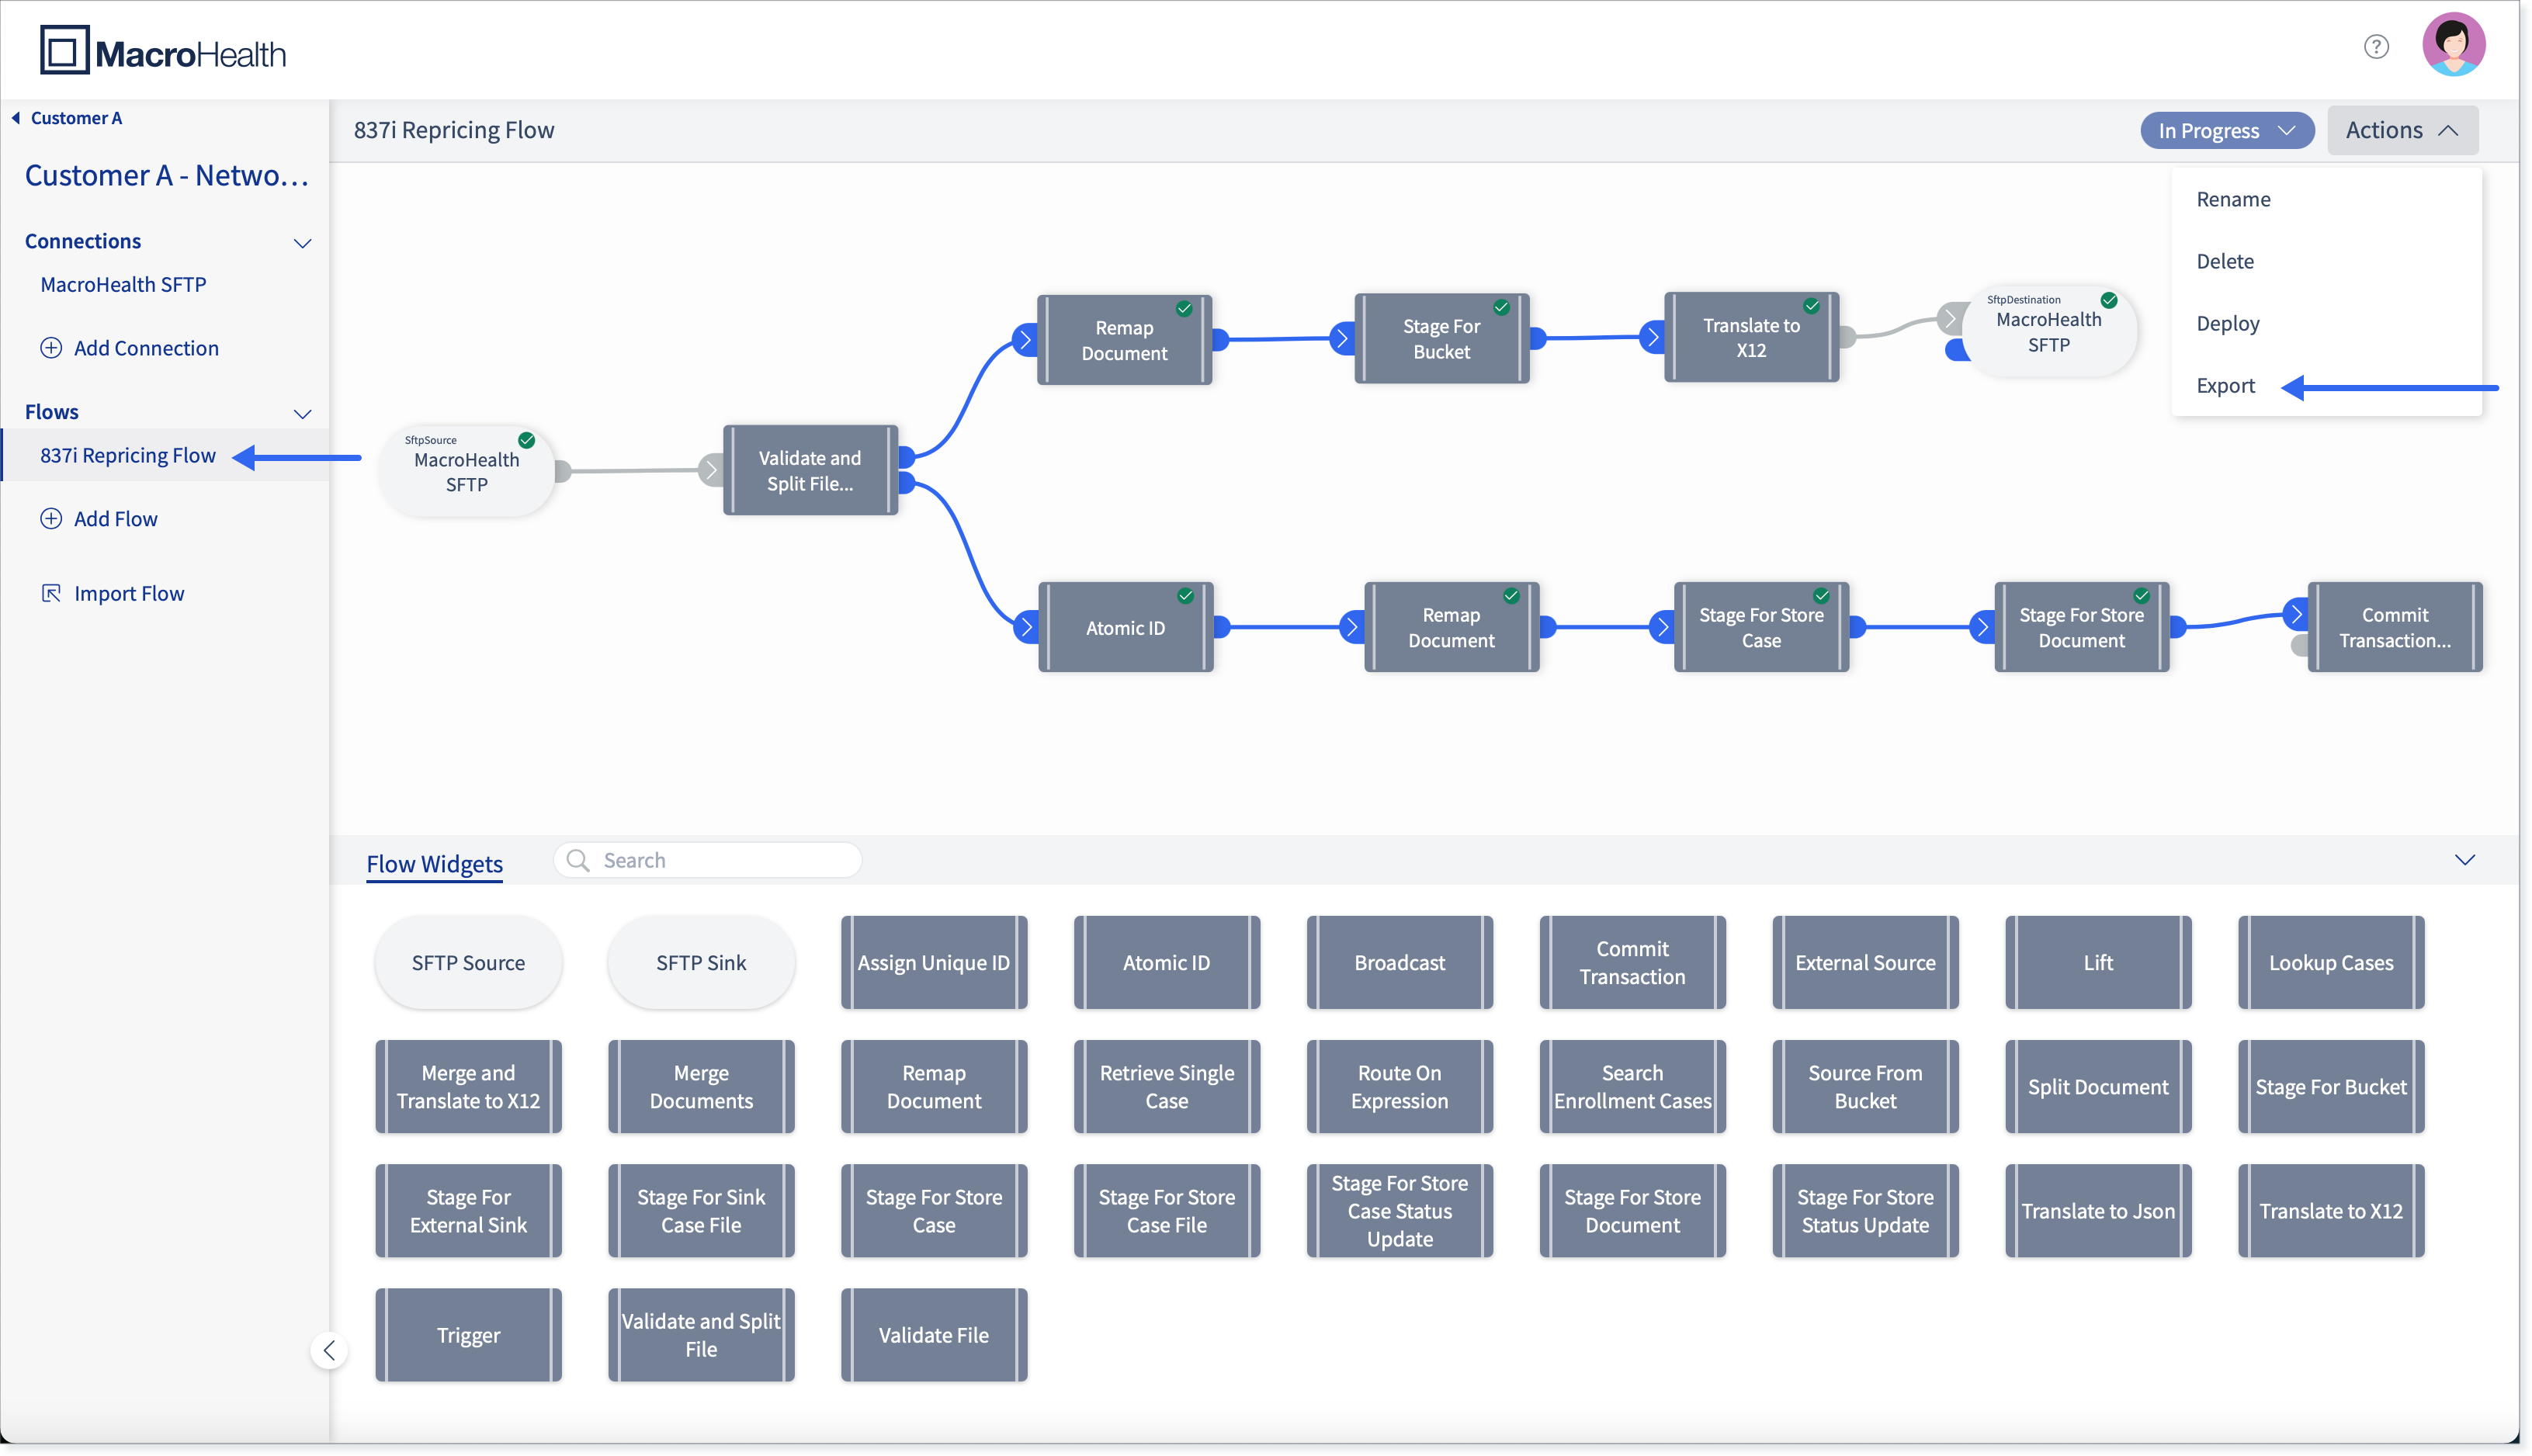Click the plus icon beside Add Connection
Image resolution: width=2532 pixels, height=1456 pixels.
(51, 348)
